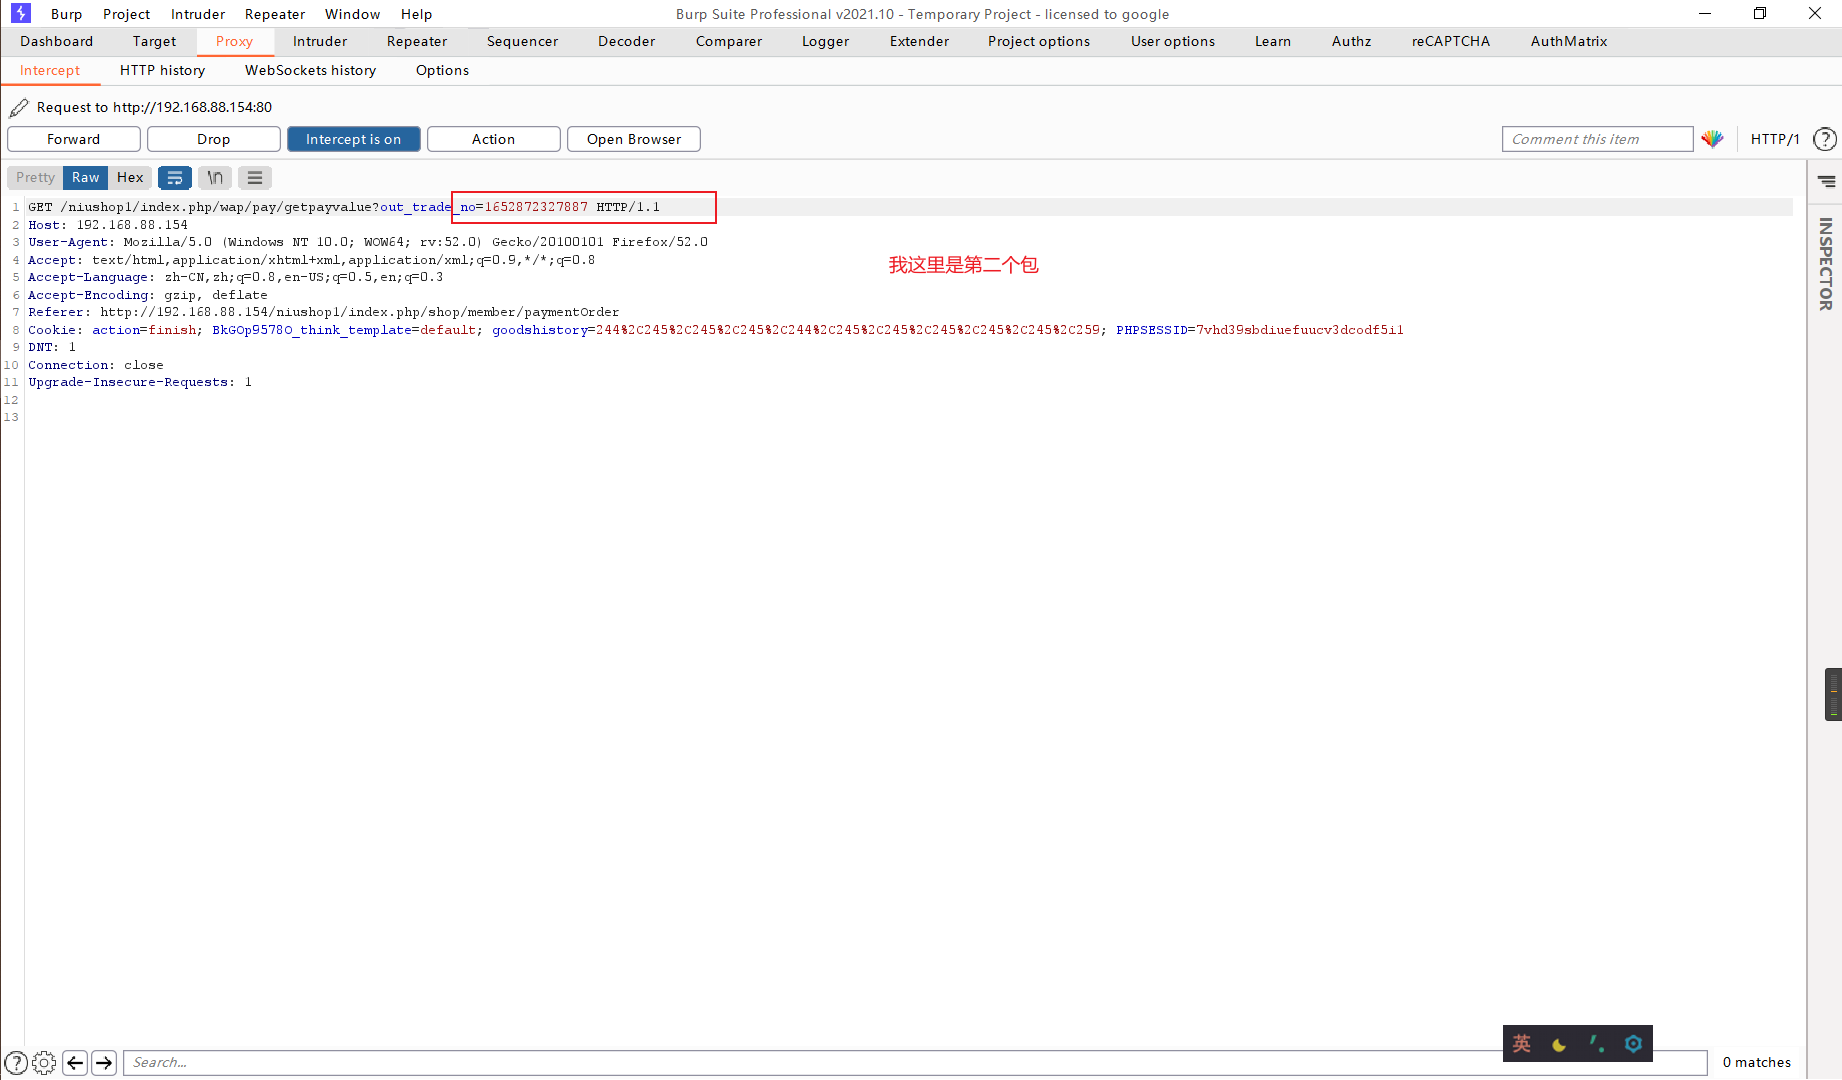The height and width of the screenshot is (1080, 1842).
Task: Expand the Inspector panel side tab
Action: click(1826, 264)
